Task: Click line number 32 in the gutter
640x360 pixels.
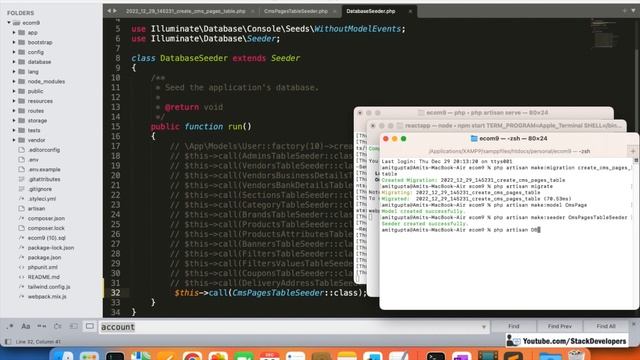Action: [x=116, y=293]
